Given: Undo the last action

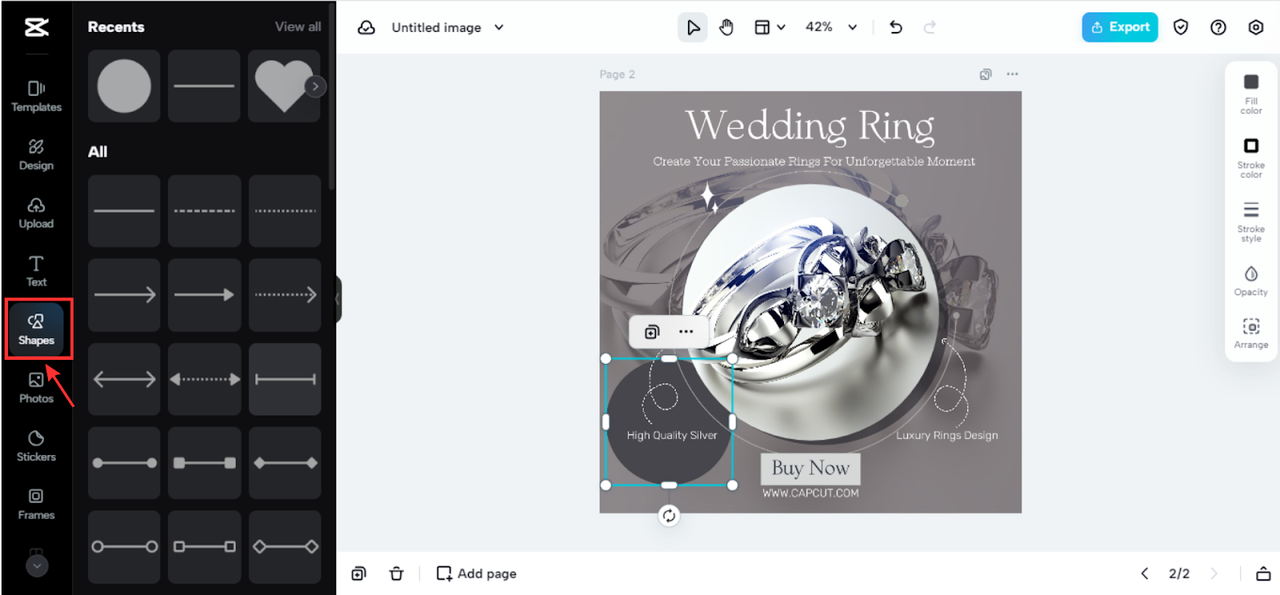Looking at the screenshot, I should (x=896, y=28).
